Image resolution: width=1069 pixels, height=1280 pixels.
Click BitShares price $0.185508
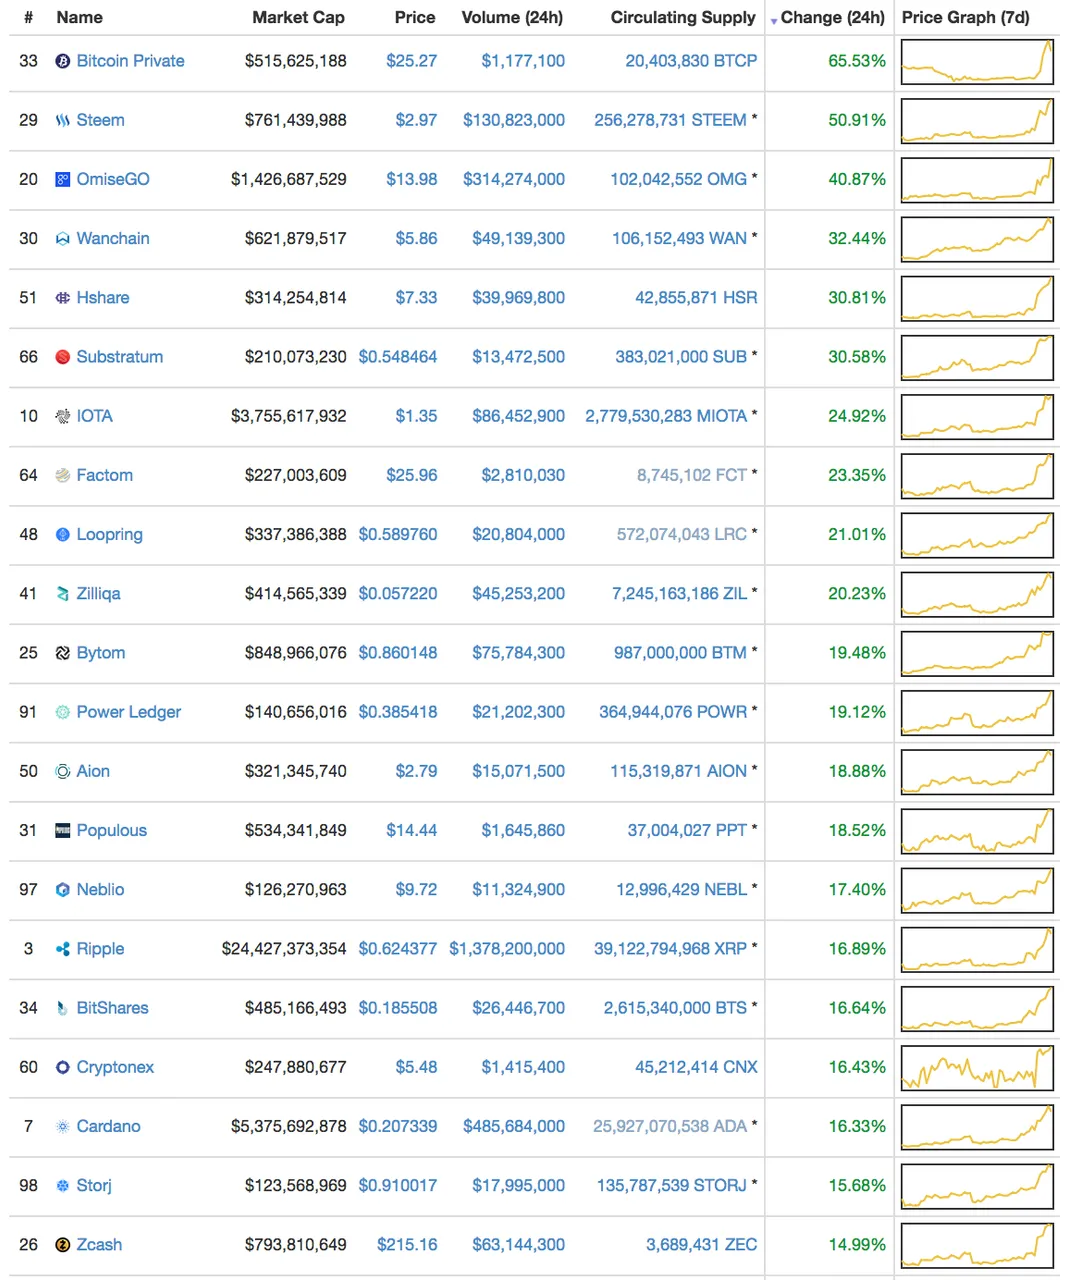(398, 1008)
